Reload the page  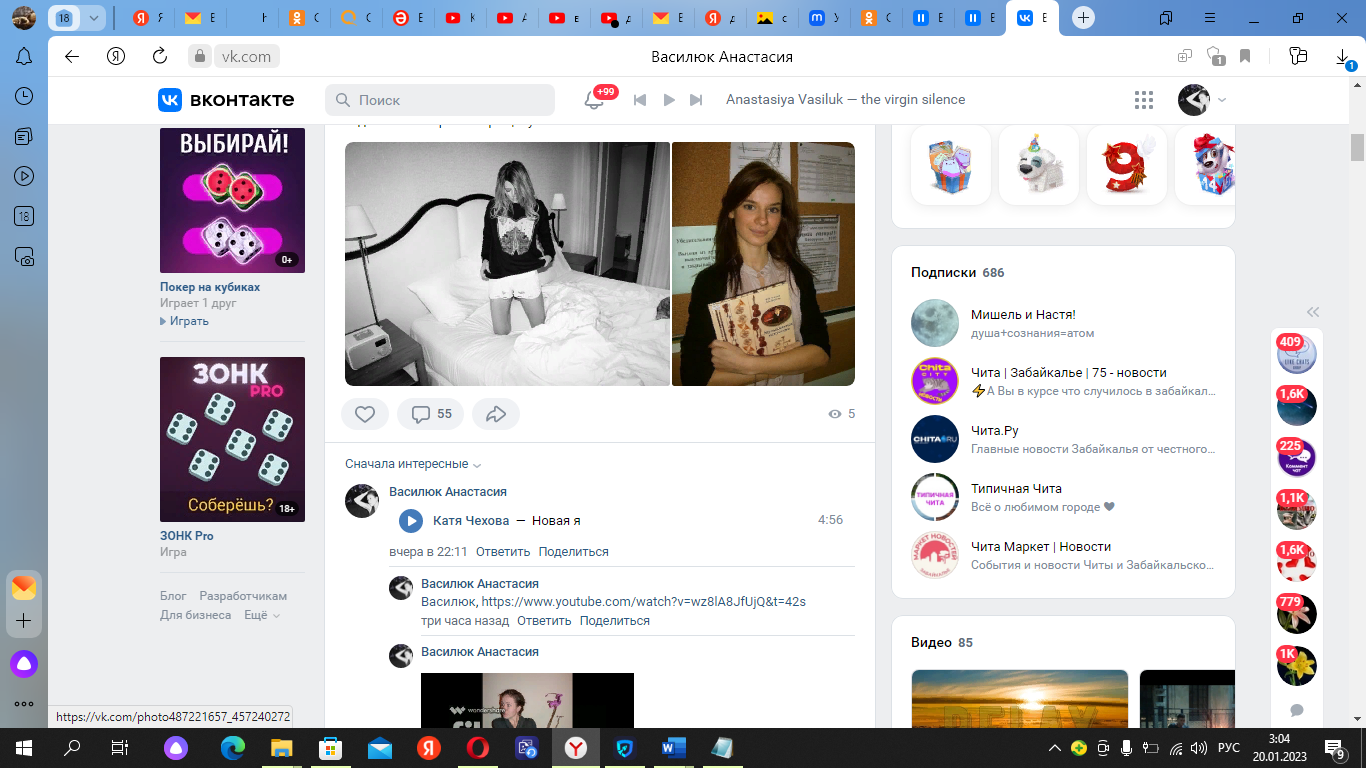point(160,57)
